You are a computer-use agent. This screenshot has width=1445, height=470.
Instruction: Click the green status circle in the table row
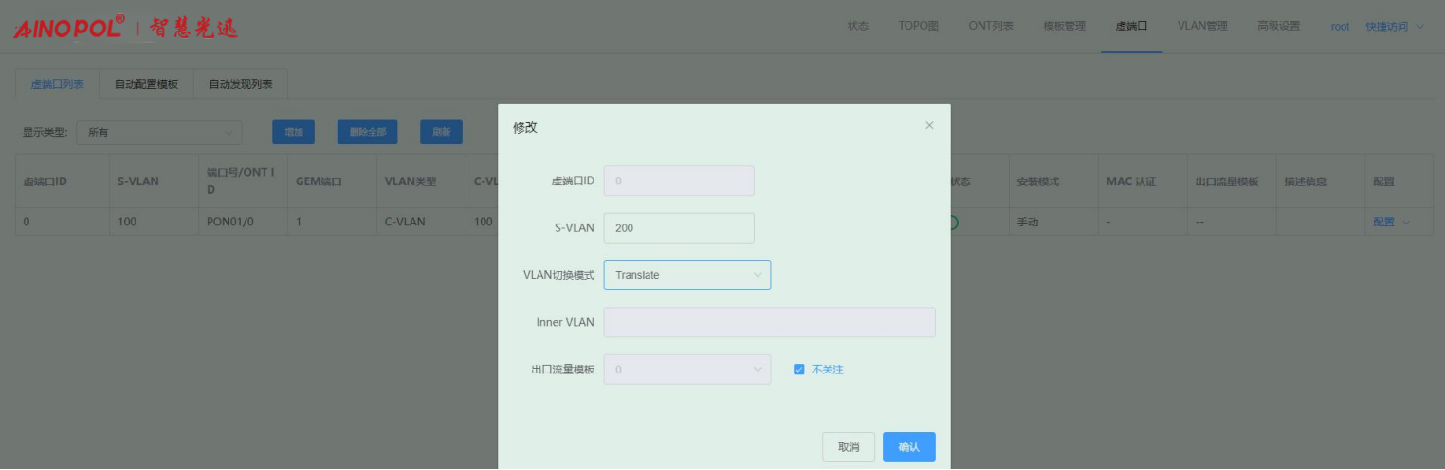pyautogui.click(x=953, y=222)
